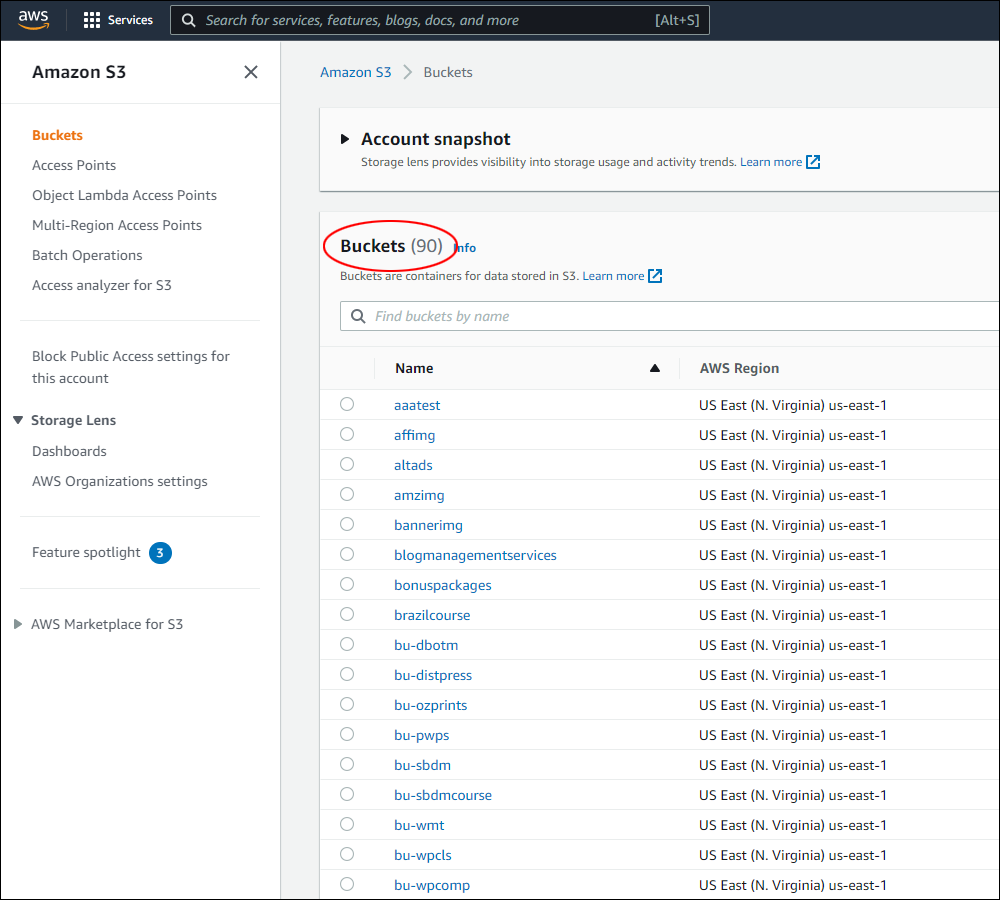Open Batch Operations in the sidebar
This screenshot has width=1000, height=900.
[x=87, y=255]
